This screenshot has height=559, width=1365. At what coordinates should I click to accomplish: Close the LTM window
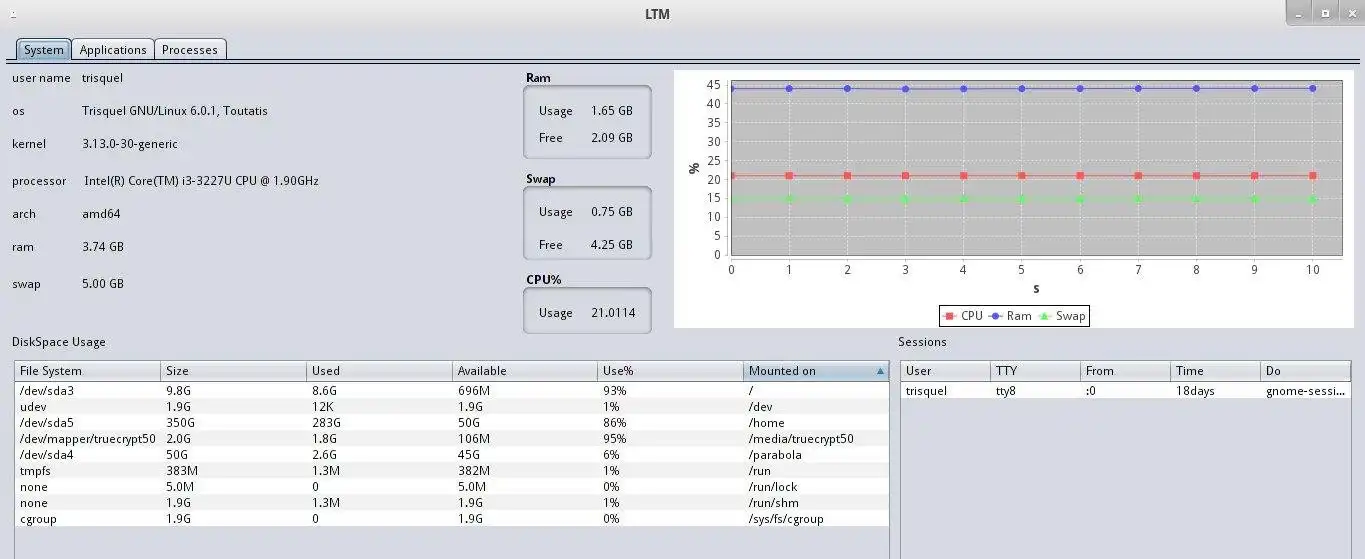pos(1350,12)
